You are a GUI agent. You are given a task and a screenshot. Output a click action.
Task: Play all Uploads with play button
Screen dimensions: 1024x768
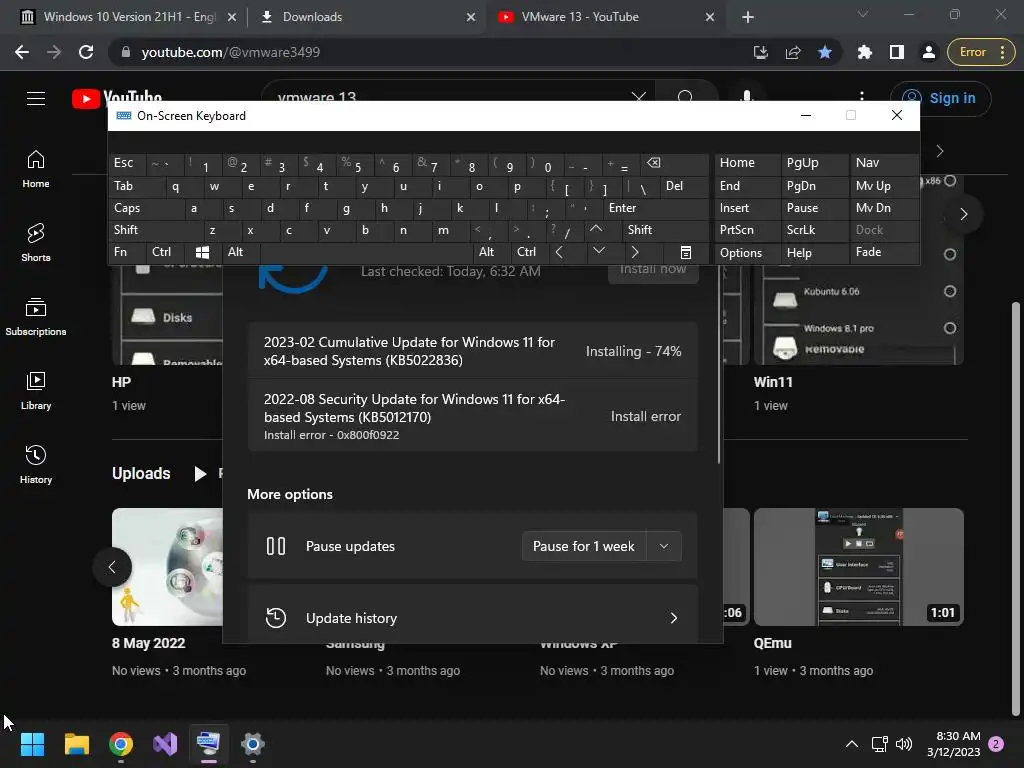[x=200, y=473]
